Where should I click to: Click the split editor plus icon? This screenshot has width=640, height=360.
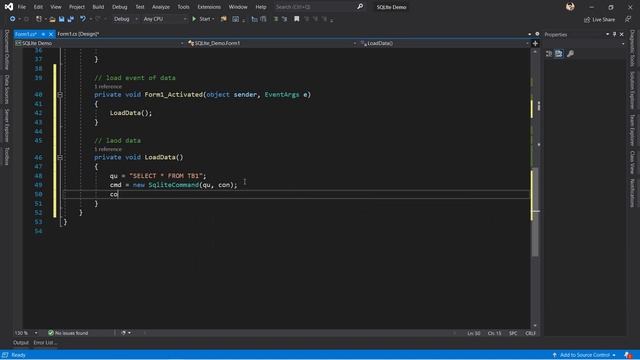(535, 43)
